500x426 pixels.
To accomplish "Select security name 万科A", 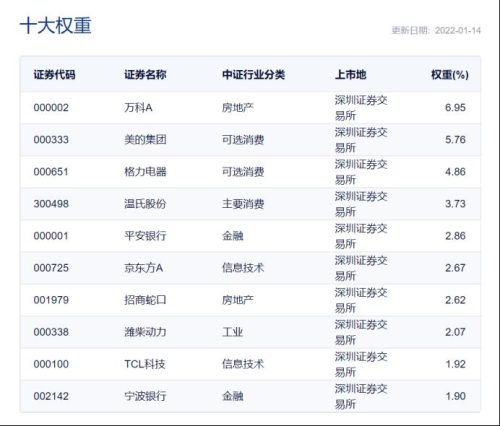I will pyautogui.click(x=138, y=108).
